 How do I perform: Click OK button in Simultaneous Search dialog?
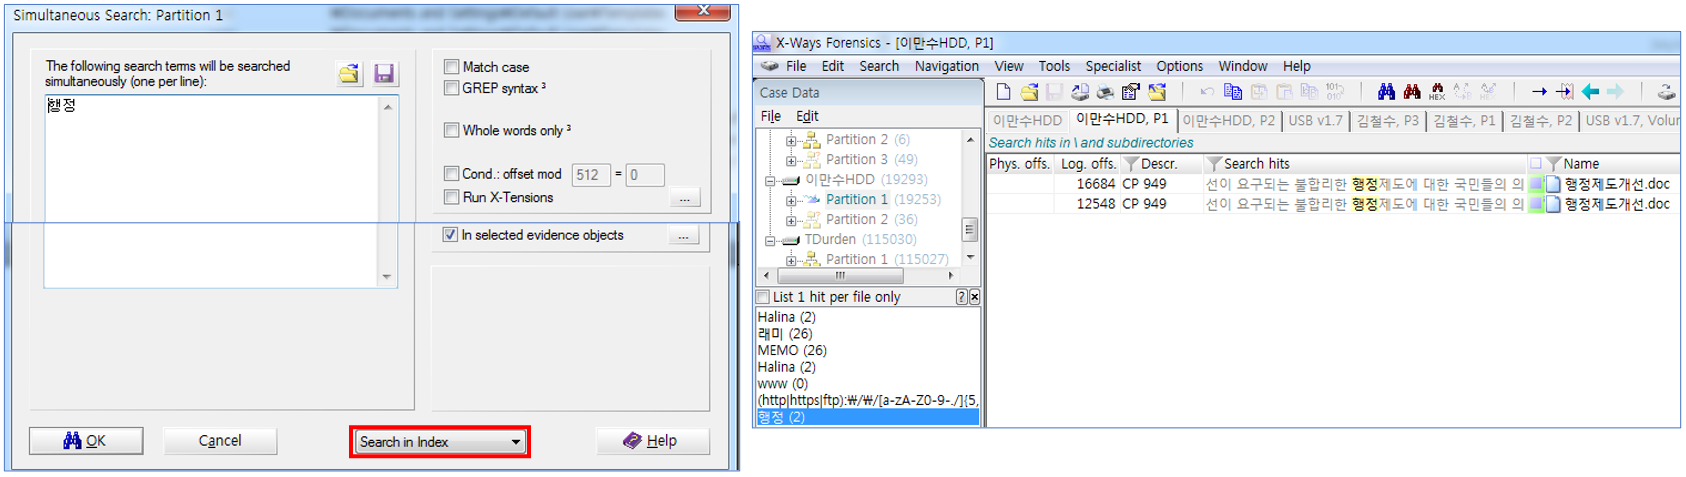pyautogui.click(x=86, y=441)
